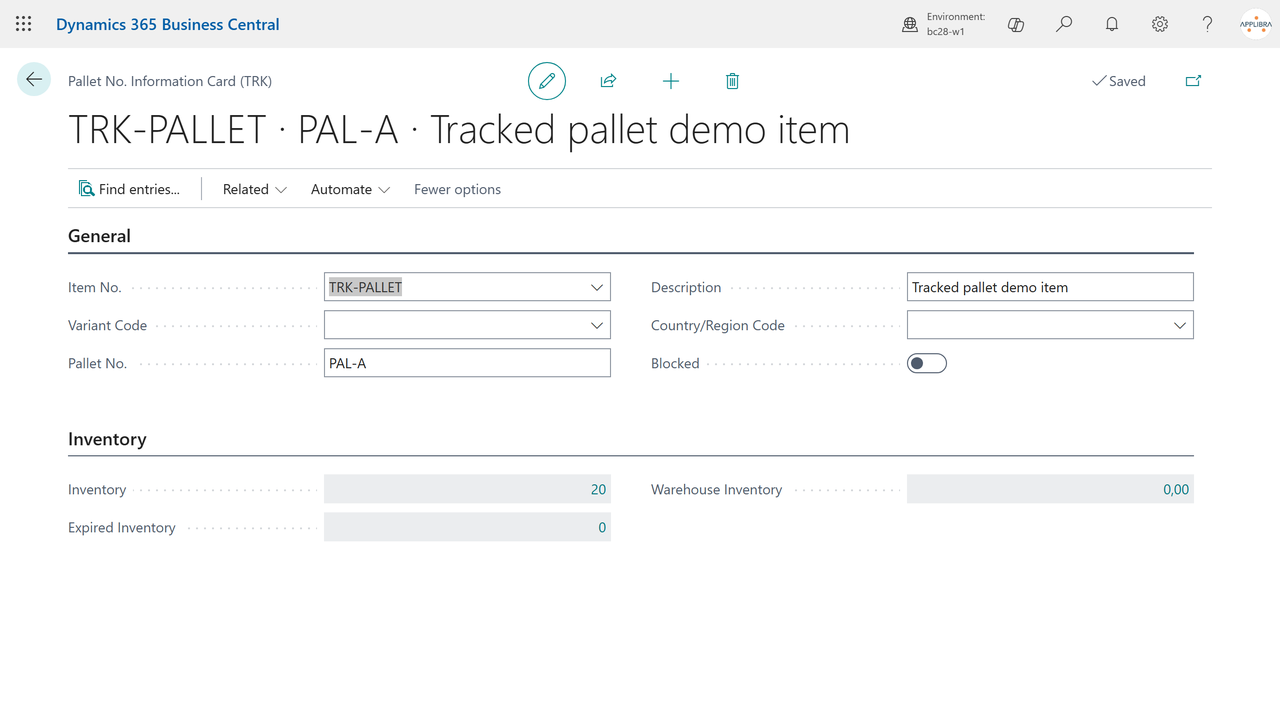Image resolution: width=1280 pixels, height=720 pixels.
Task: Delete the record with trash icon
Action: [732, 81]
